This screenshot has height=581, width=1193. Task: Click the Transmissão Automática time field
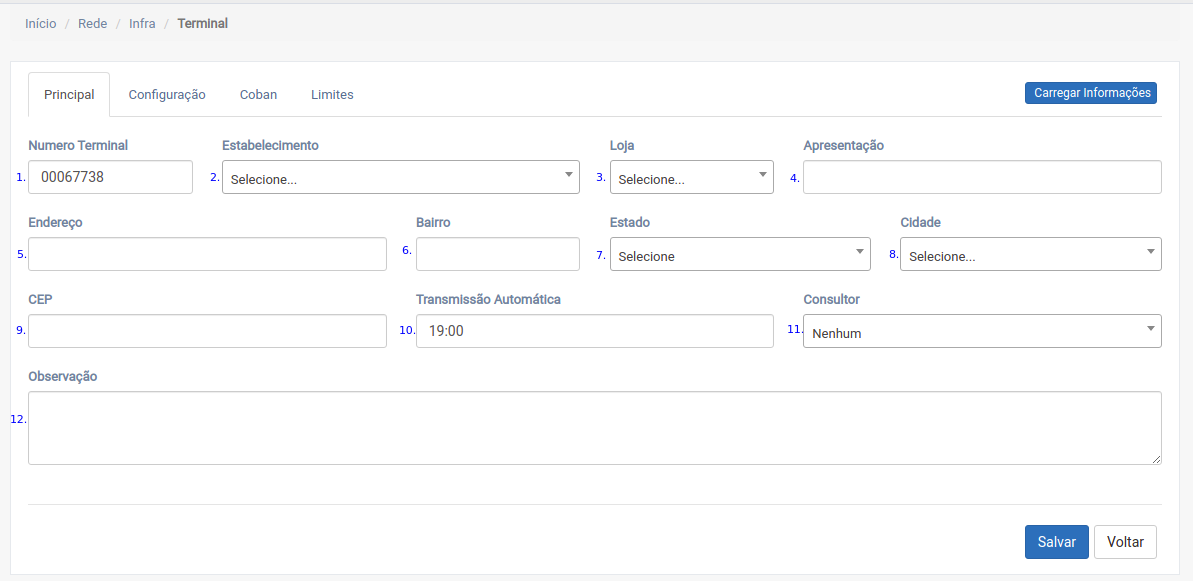pyautogui.click(x=594, y=331)
